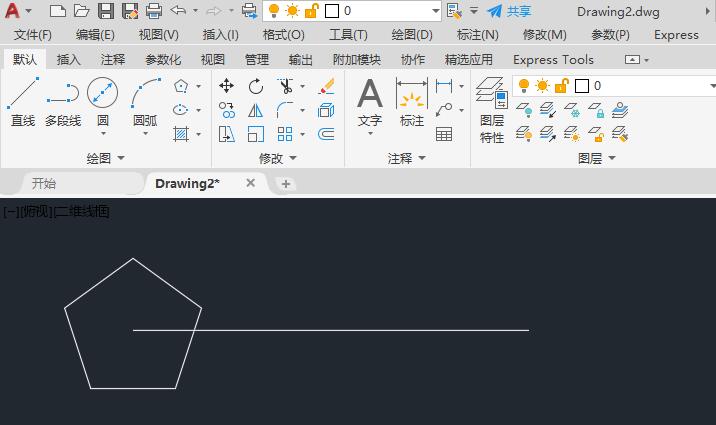Select the Circle (圆) tool
The image size is (716, 425).
[x=103, y=101]
